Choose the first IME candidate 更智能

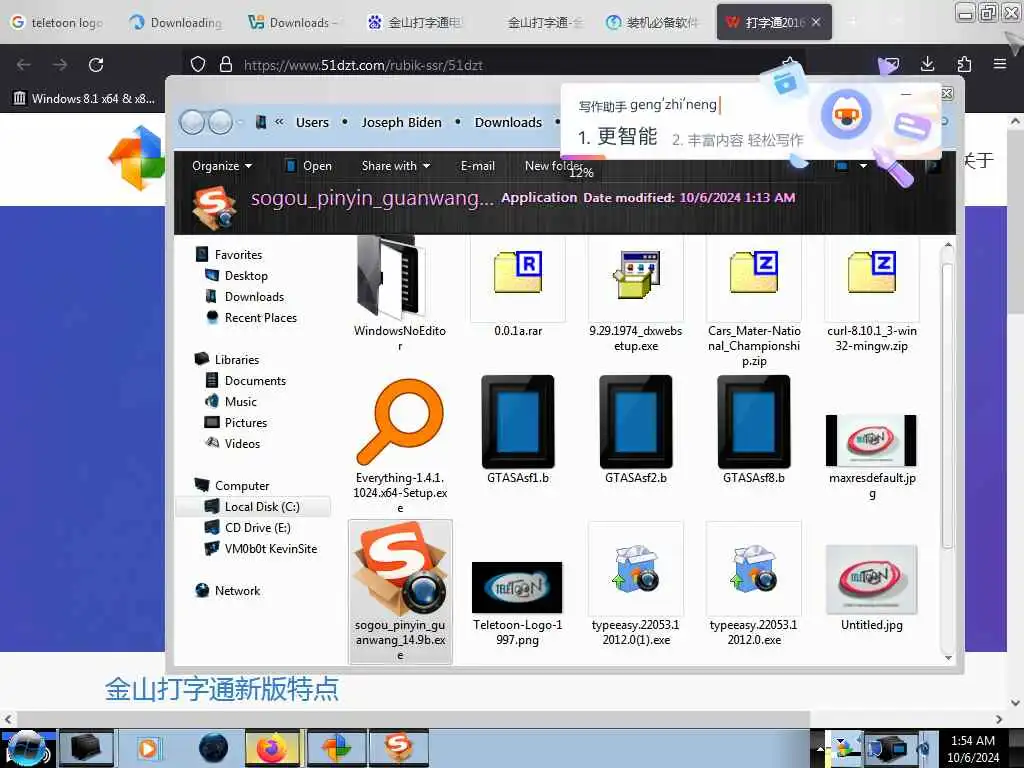point(618,136)
